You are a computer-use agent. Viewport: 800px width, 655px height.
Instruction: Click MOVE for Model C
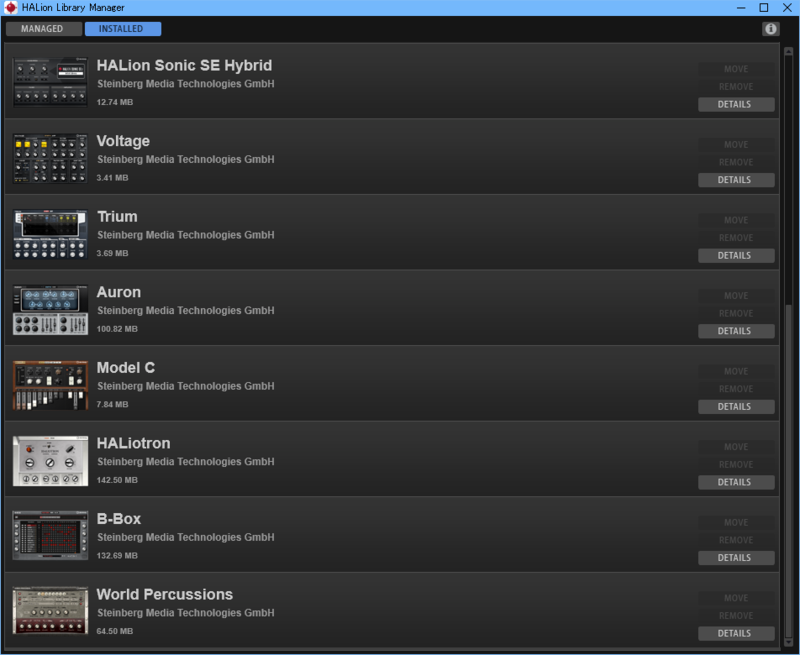pyautogui.click(x=736, y=371)
